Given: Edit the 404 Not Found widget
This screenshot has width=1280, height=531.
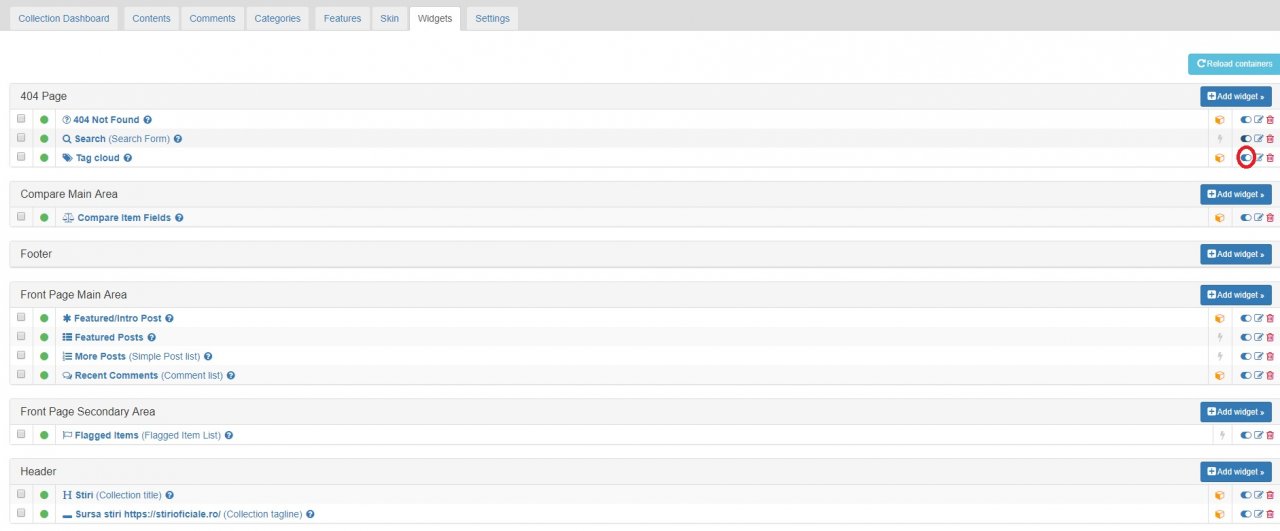Looking at the screenshot, I should (1259, 120).
